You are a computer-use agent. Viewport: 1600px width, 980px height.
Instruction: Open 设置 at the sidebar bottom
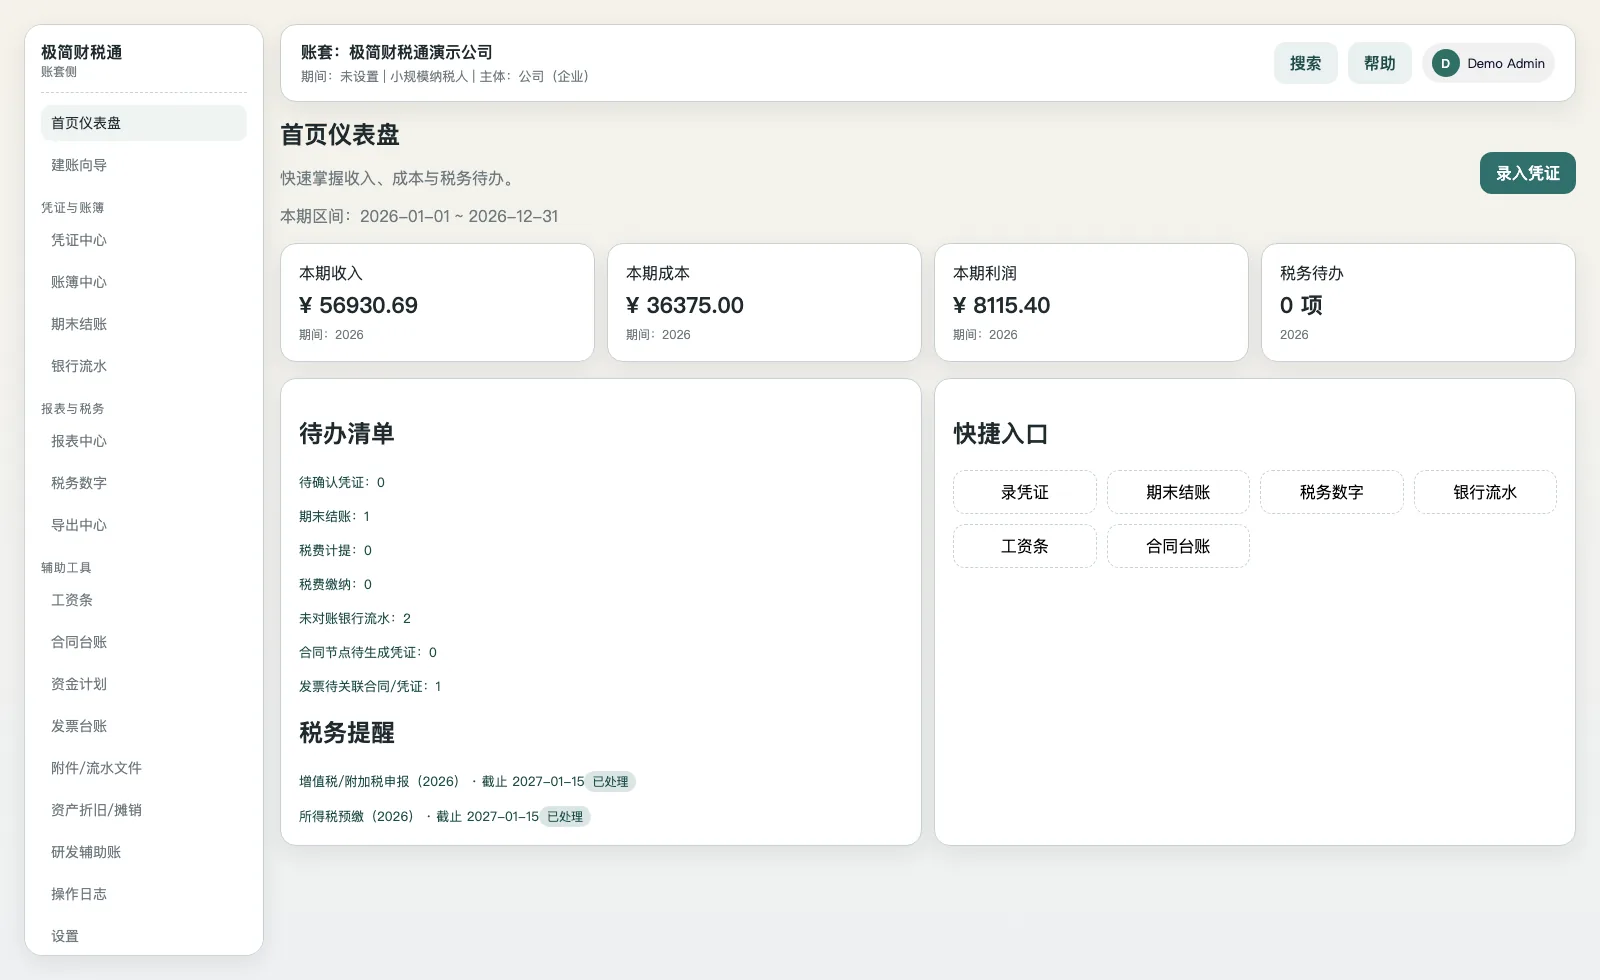(65, 936)
